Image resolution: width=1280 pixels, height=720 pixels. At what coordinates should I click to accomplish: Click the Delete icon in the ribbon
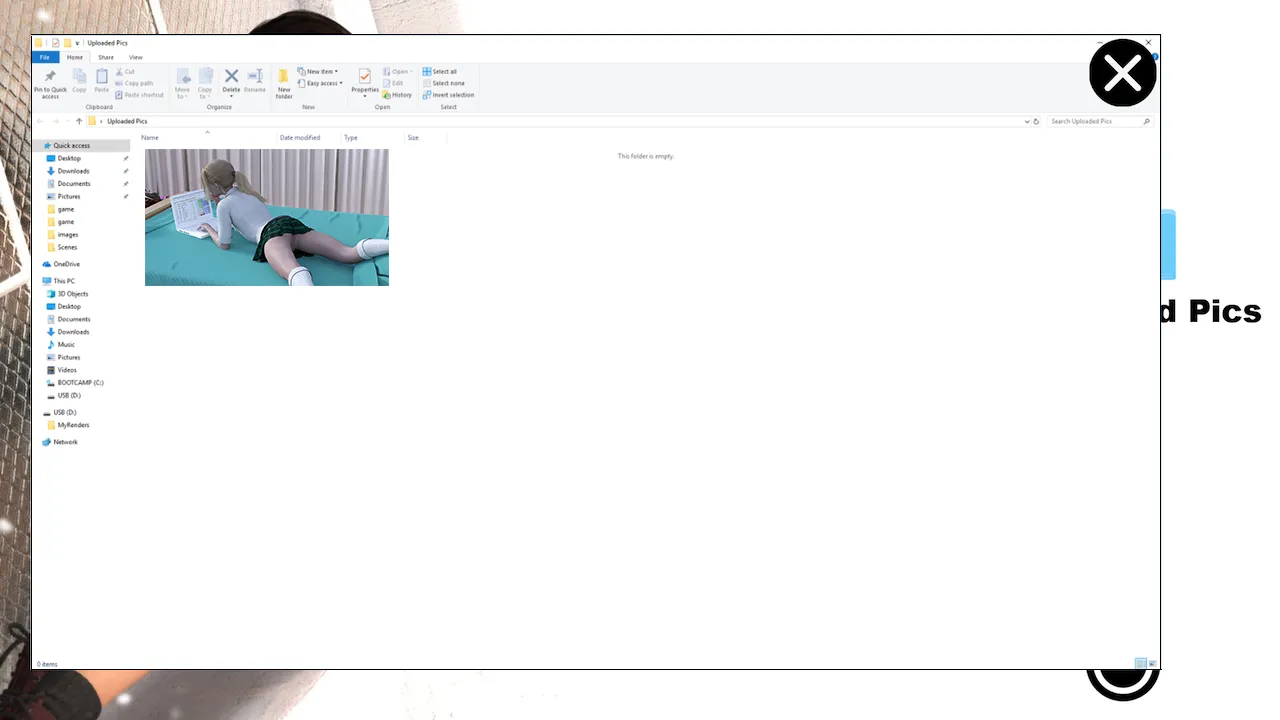coord(231,77)
